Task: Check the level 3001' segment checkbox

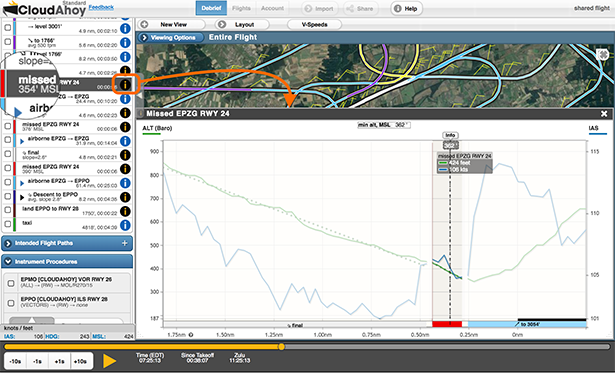Action: click(7, 28)
